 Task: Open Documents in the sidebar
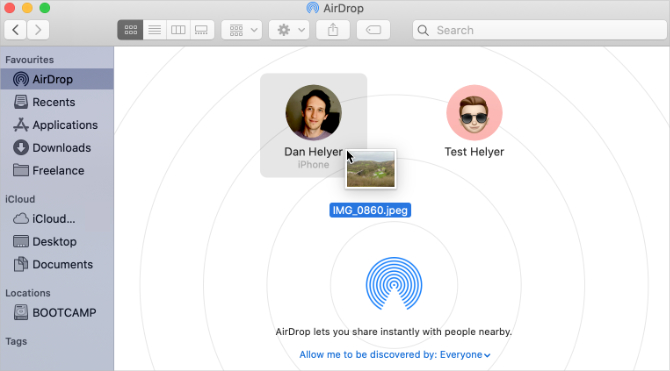(57, 265)
